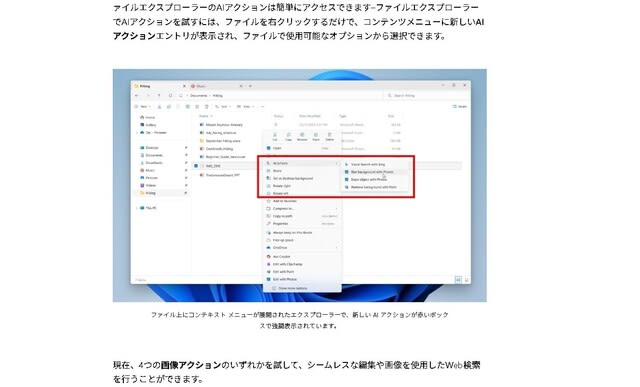Click the Up one level arrow

159,96
